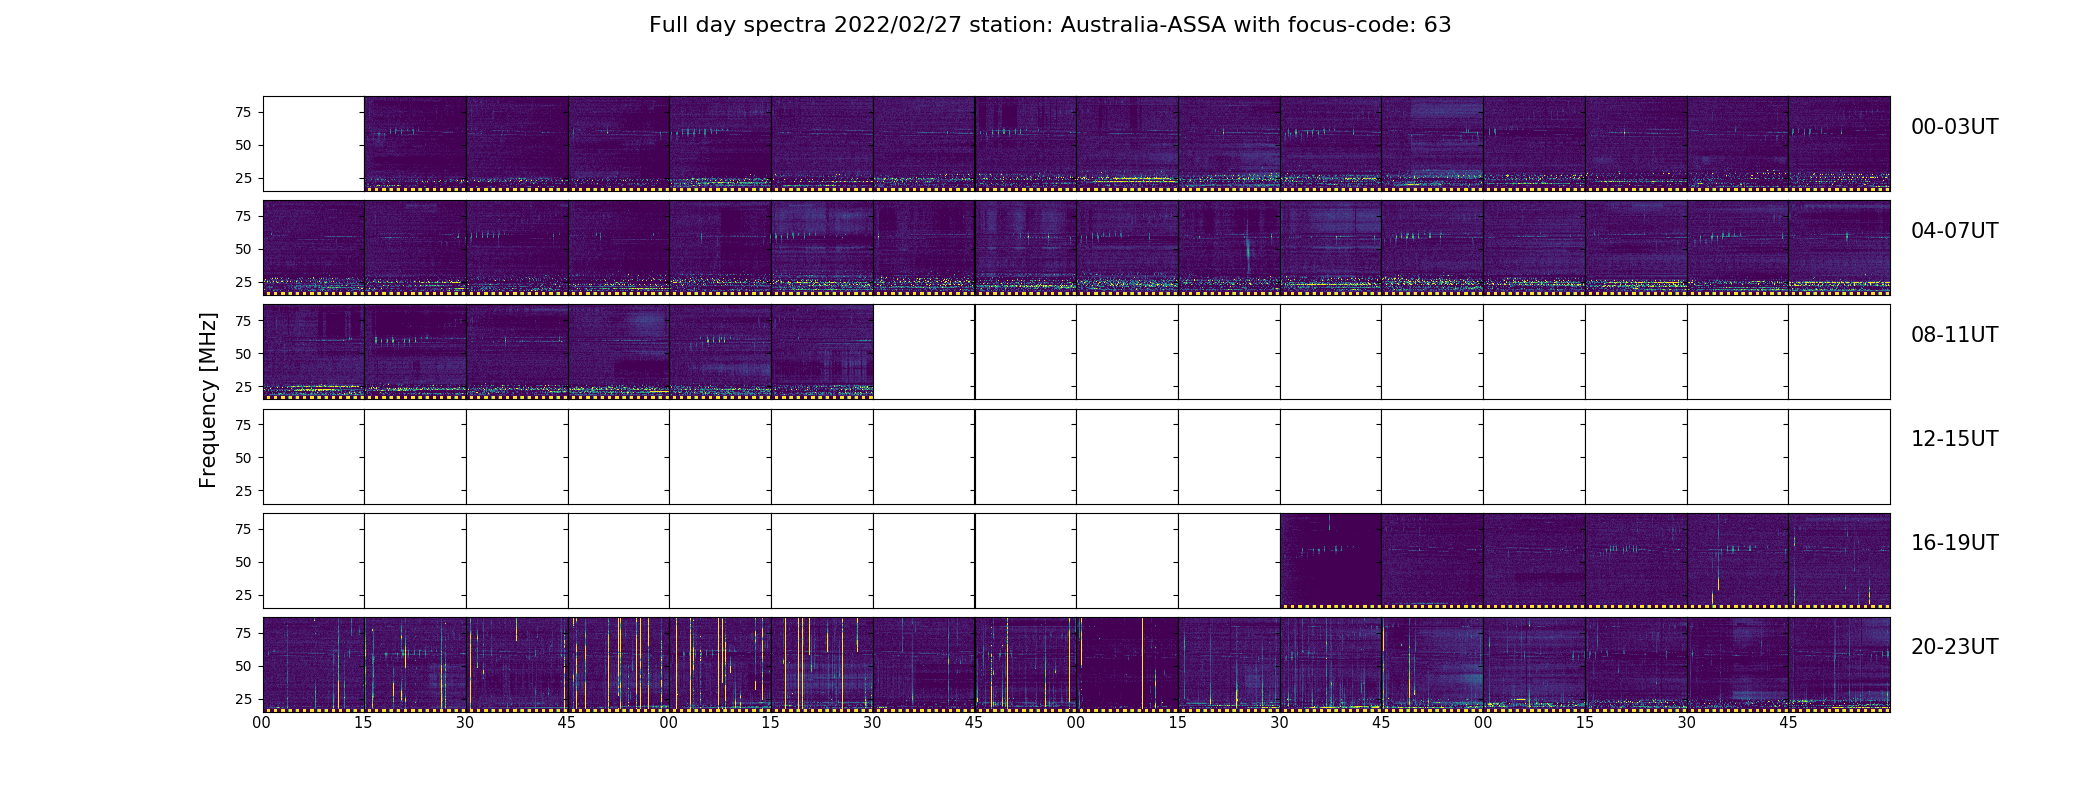Select the 75 tick of the 12-15UT row

[243, 424]
